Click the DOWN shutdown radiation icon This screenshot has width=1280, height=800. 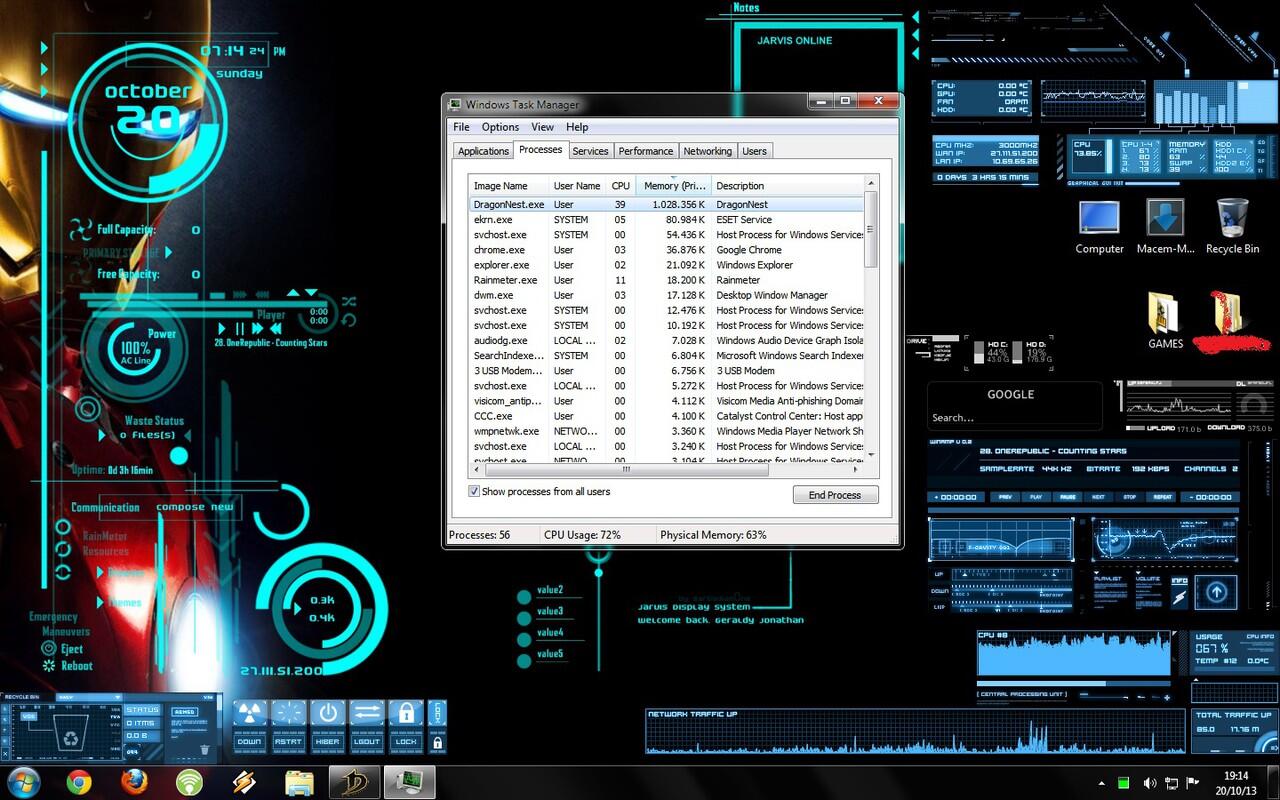[249, 714]
